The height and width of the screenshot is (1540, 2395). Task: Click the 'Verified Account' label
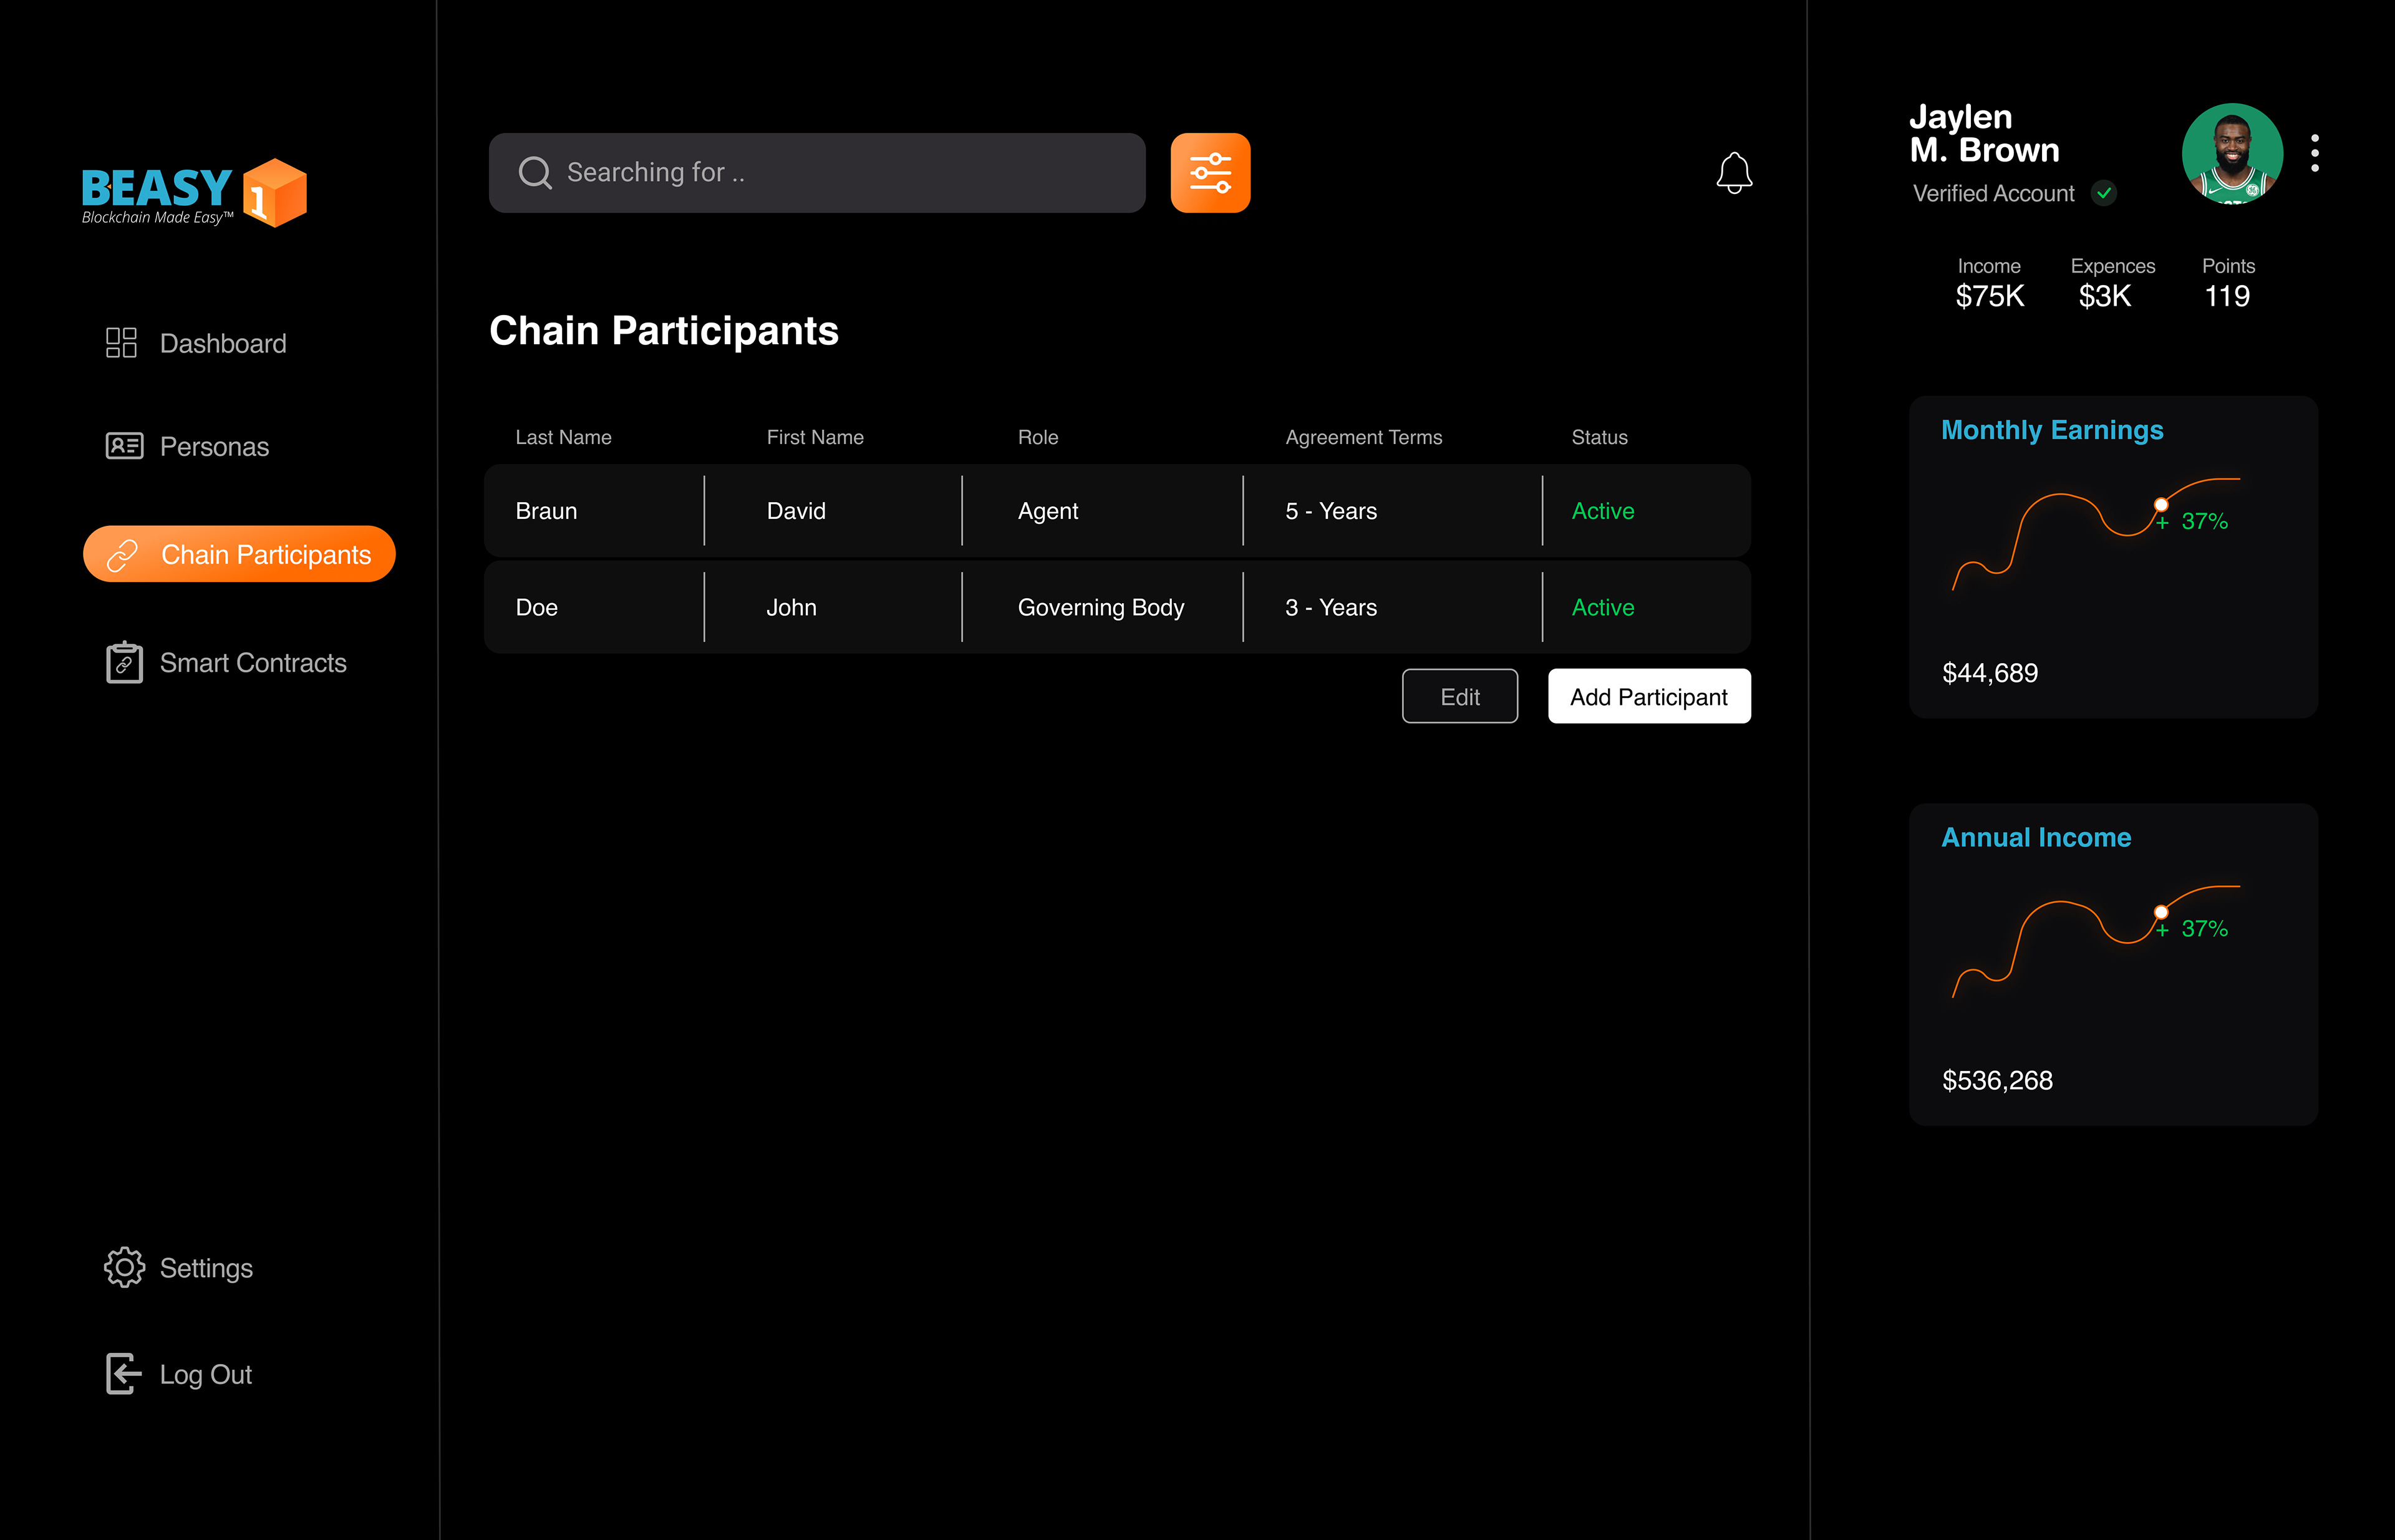(x=1993, y=193)
